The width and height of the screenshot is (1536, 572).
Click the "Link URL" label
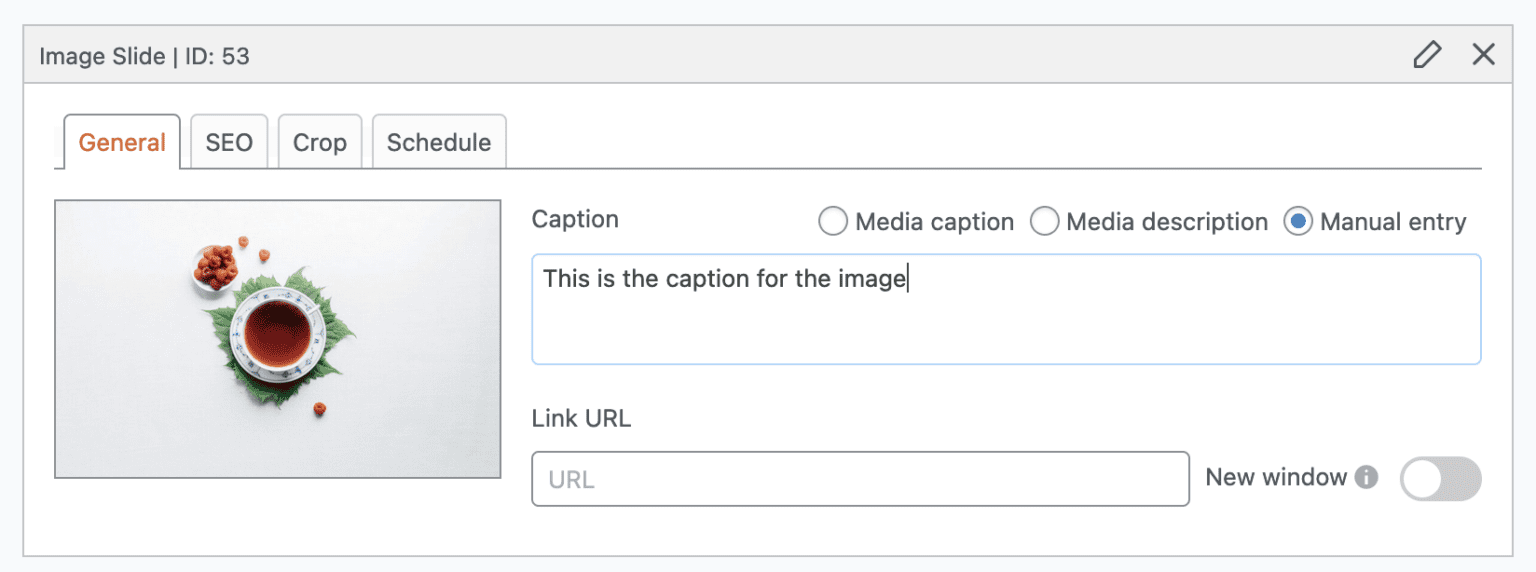click(x=581, y=418)
